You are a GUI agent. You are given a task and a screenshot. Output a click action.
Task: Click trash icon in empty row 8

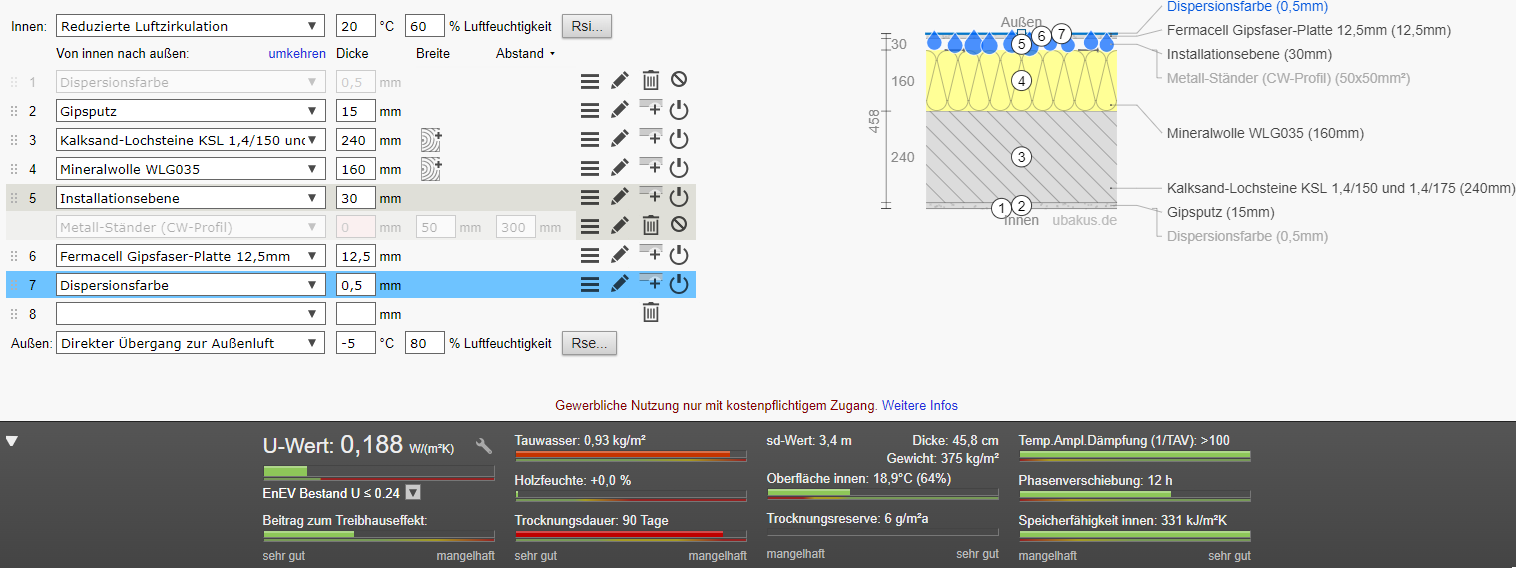pos(650,314)
